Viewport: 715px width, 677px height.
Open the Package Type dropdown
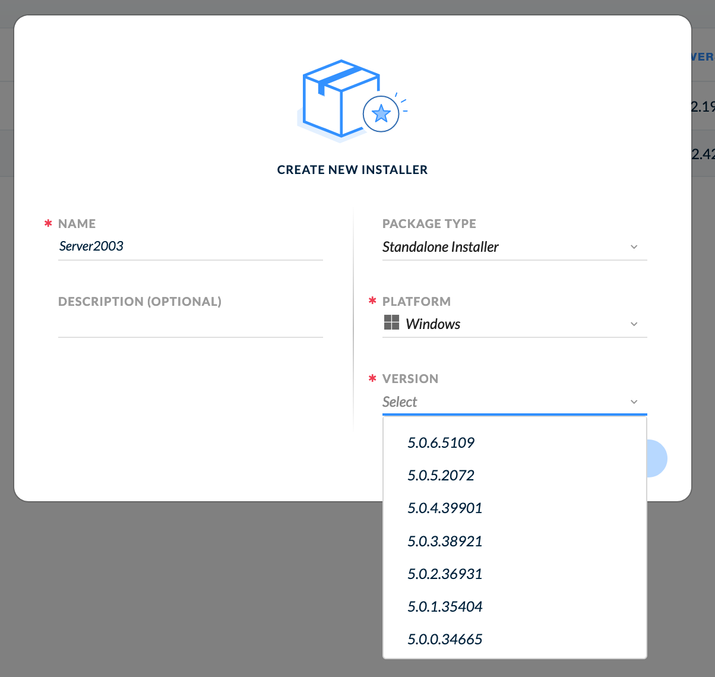point(514,247)
